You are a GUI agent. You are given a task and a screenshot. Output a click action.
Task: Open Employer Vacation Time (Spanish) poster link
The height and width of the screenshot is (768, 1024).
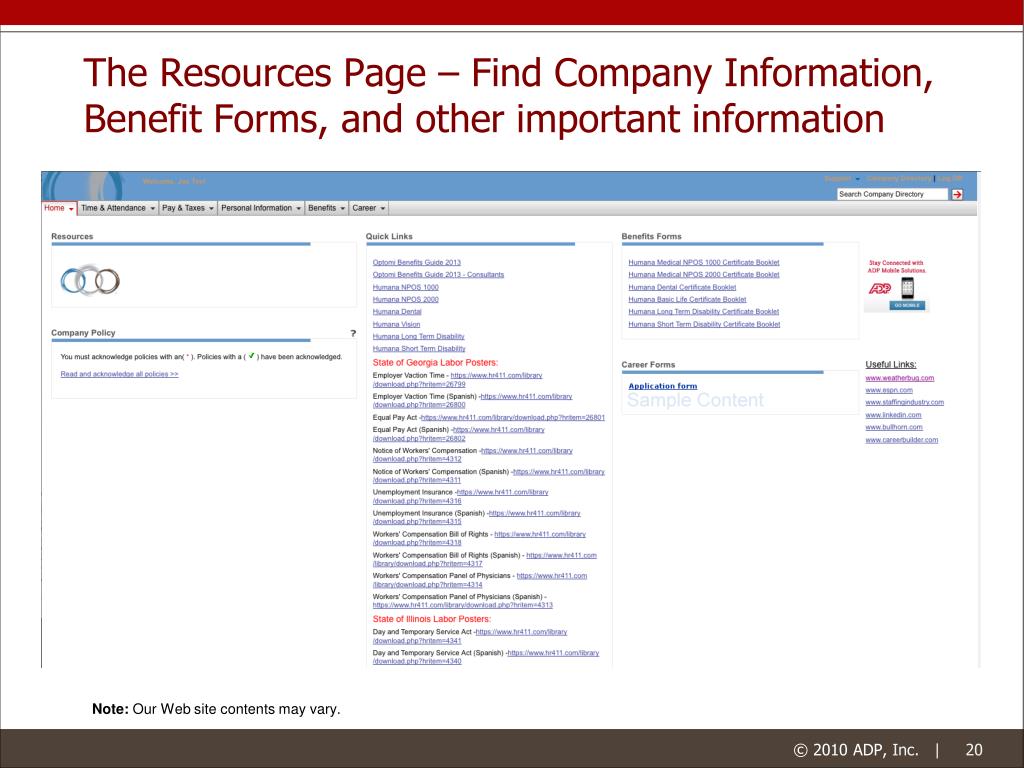coord(526,397)
